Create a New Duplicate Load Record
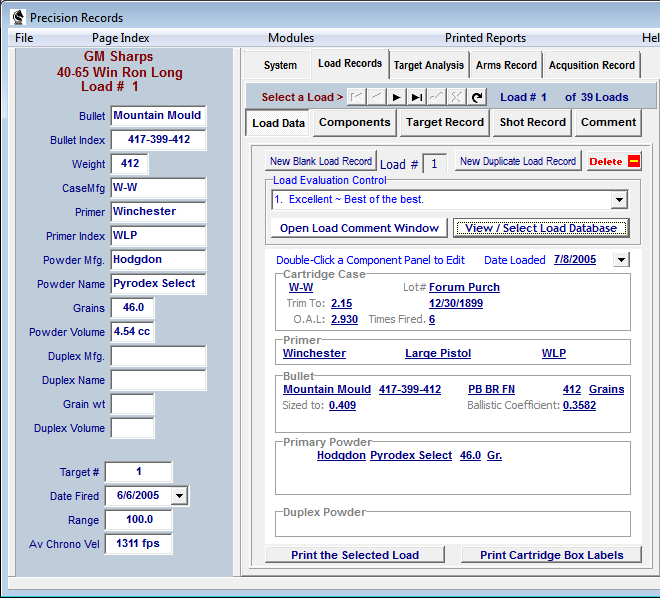The image size is (660, 598). point(518,161)
